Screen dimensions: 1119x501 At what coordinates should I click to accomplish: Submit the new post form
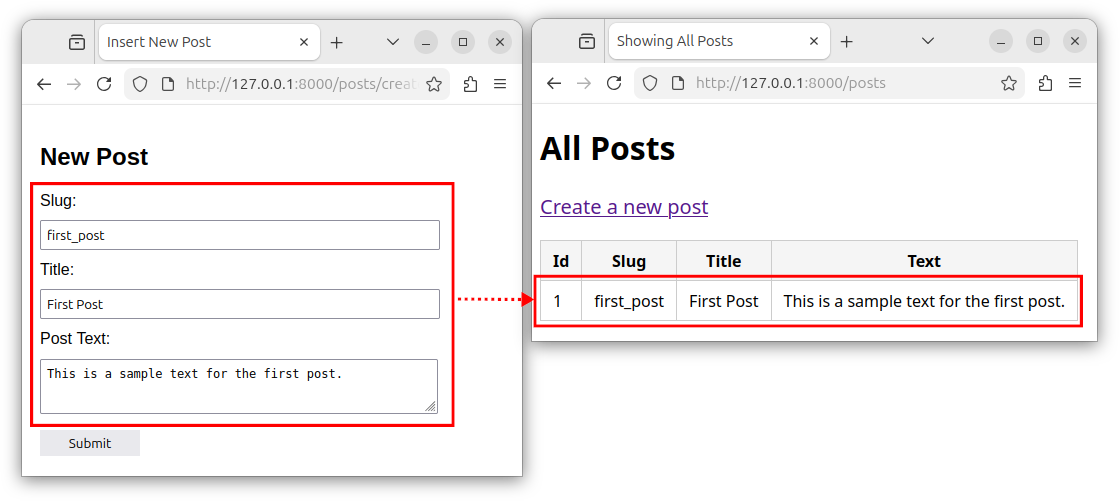(90, 443)
